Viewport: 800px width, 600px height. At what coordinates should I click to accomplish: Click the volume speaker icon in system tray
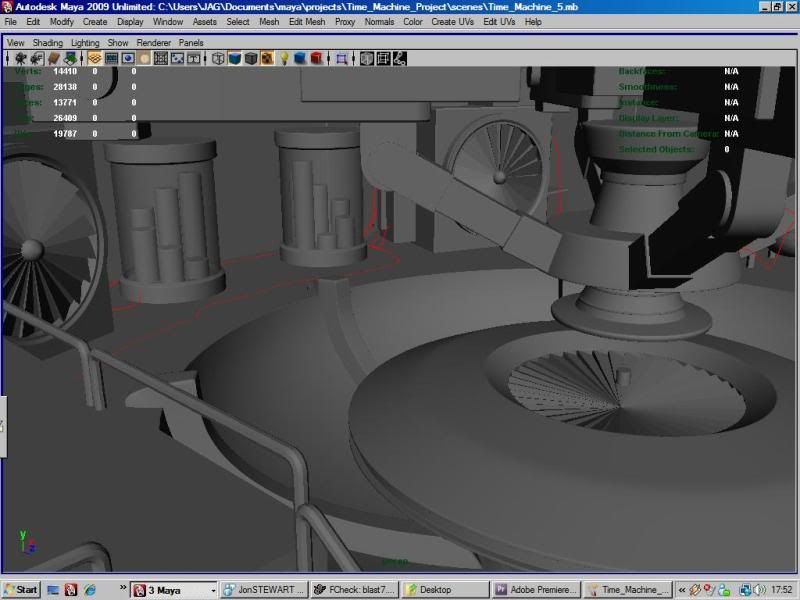click(759, 590)
